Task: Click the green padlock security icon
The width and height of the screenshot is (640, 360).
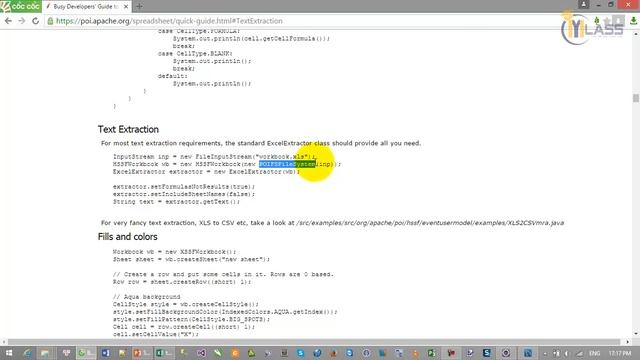Action: tap(50, 21)
